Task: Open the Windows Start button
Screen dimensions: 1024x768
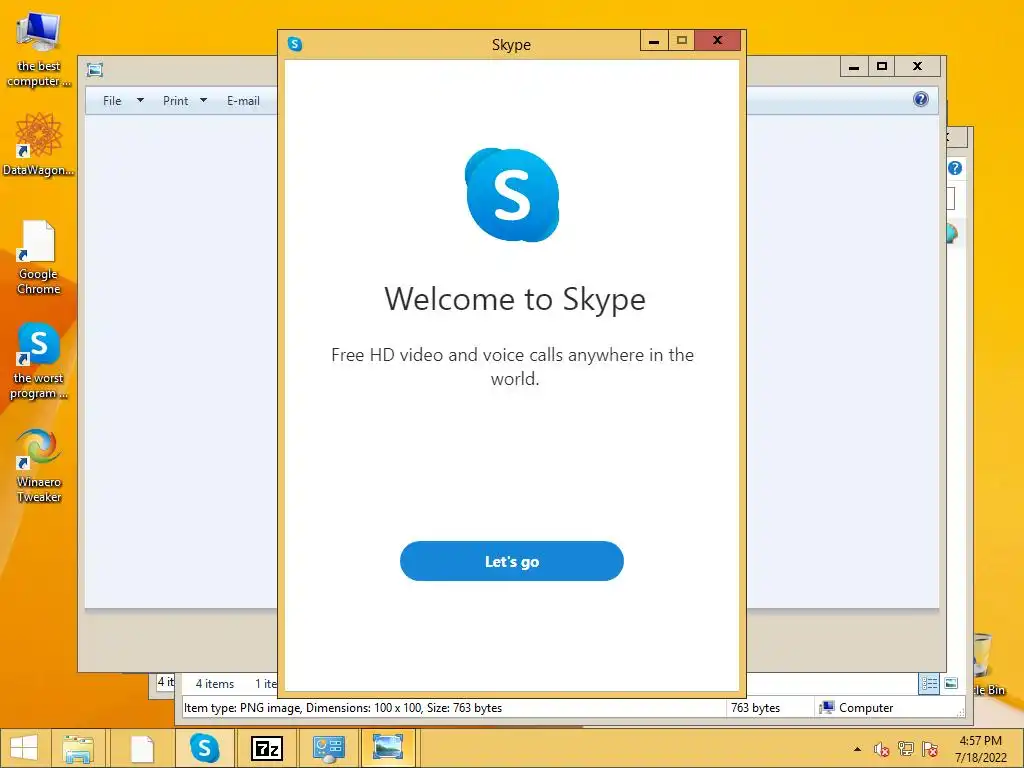Action: click(x=24, y=748)
